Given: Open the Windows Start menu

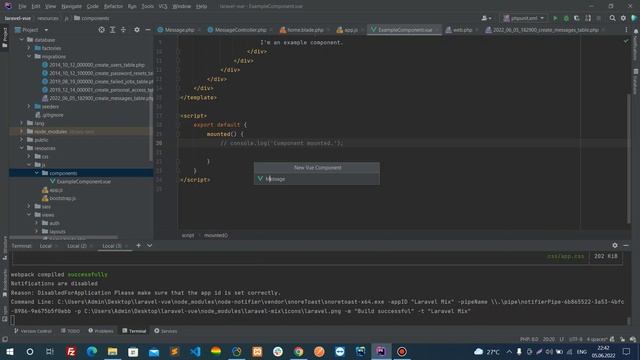Looking at the screenshot, I should (x=9, y=351).
